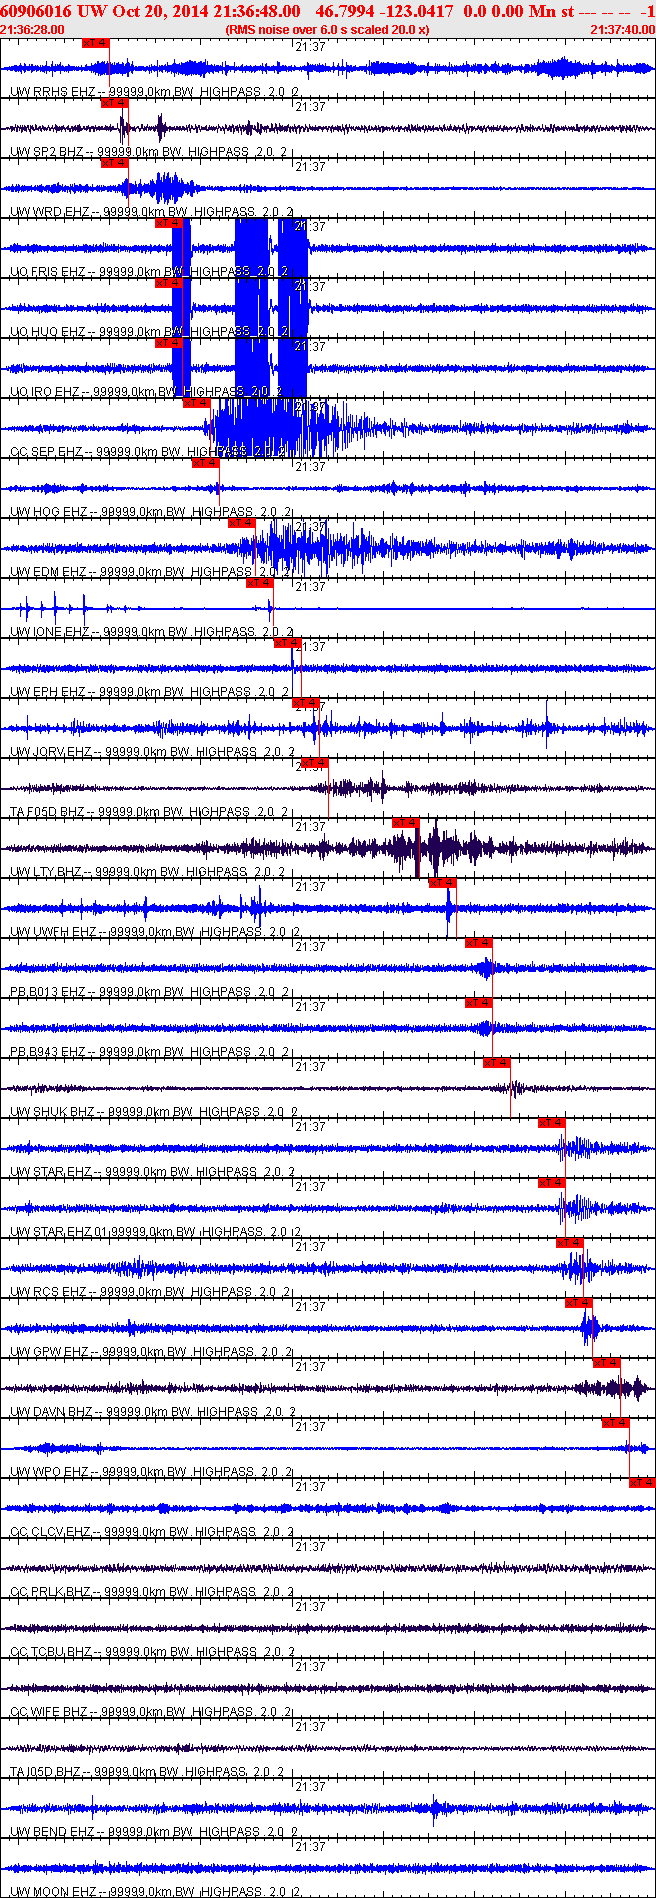
Task: Select the 'UW GPW EHZ' station label
Action: coord(50,1352)
